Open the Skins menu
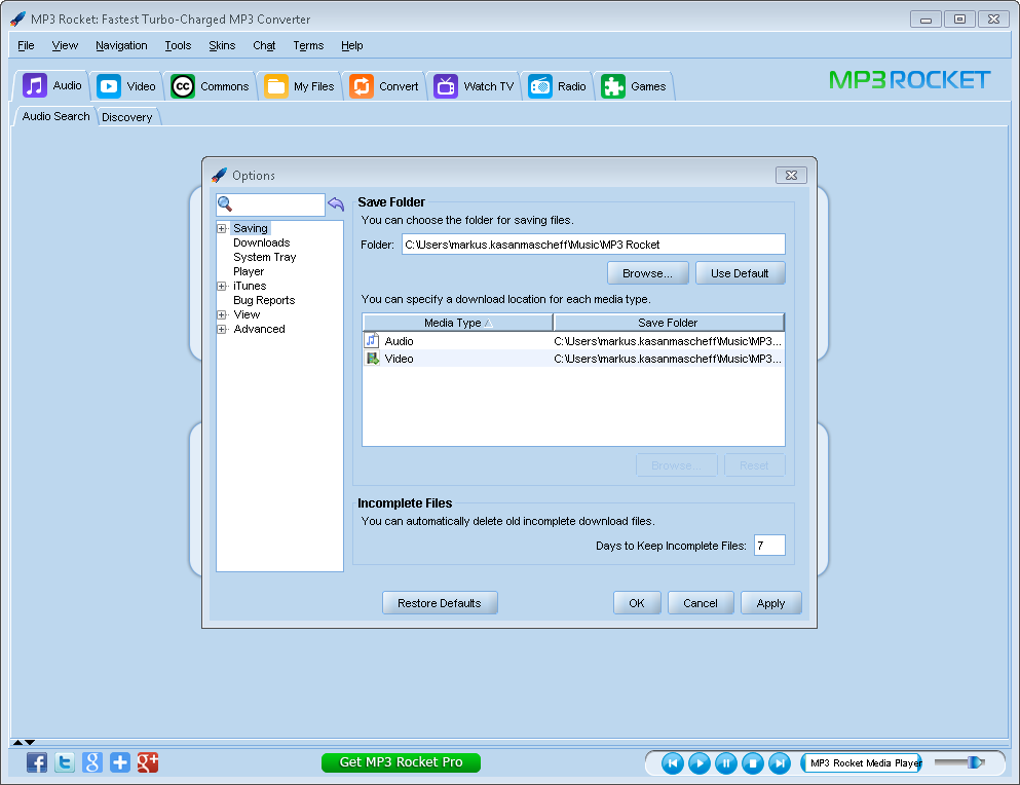The height and width of the screenshot is (785, 1020). [x=222, y=46]
